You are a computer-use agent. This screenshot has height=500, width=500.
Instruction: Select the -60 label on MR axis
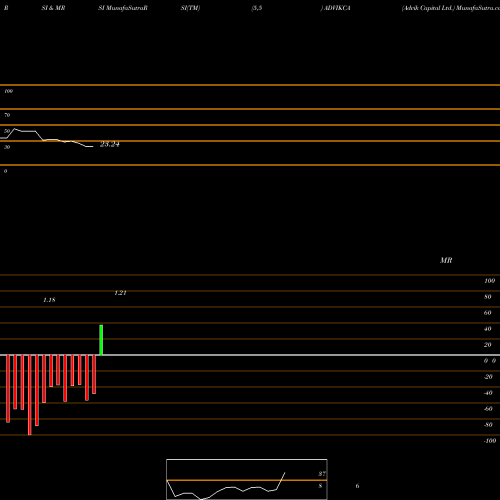[x=488, y=409]
